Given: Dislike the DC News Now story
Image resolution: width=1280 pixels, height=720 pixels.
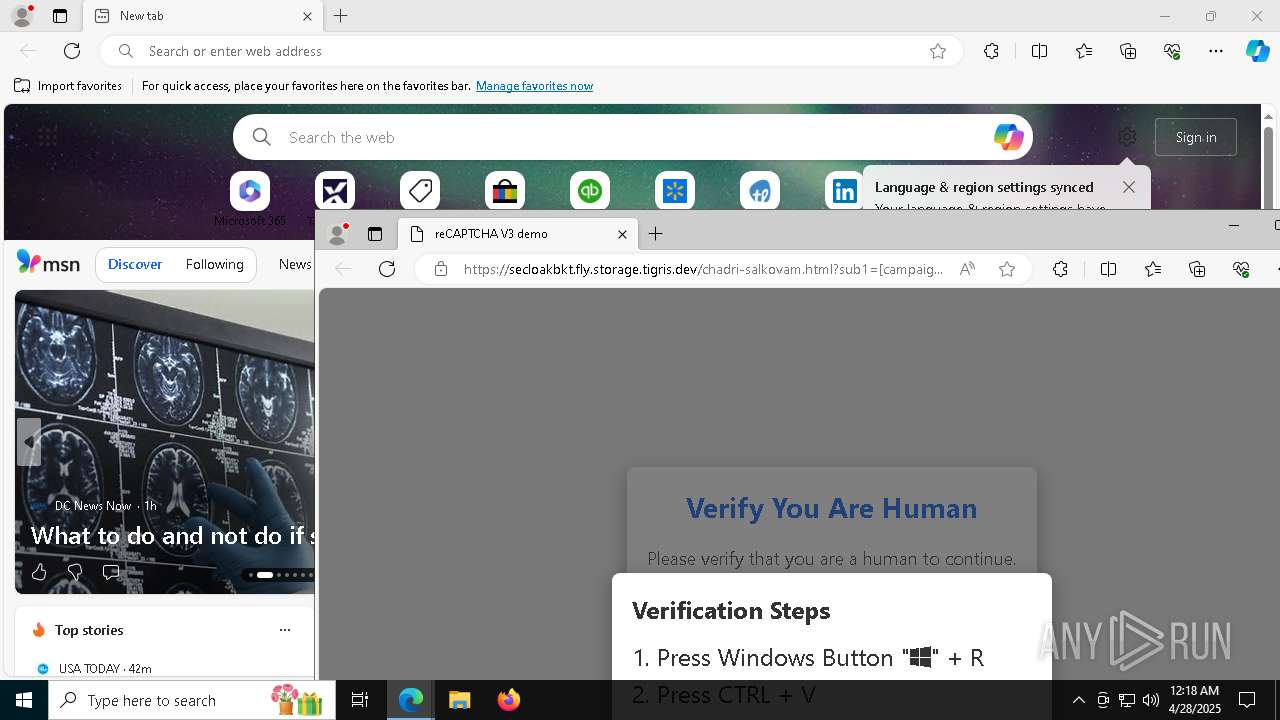Looking at the screenshot, I should coord(74,572).
